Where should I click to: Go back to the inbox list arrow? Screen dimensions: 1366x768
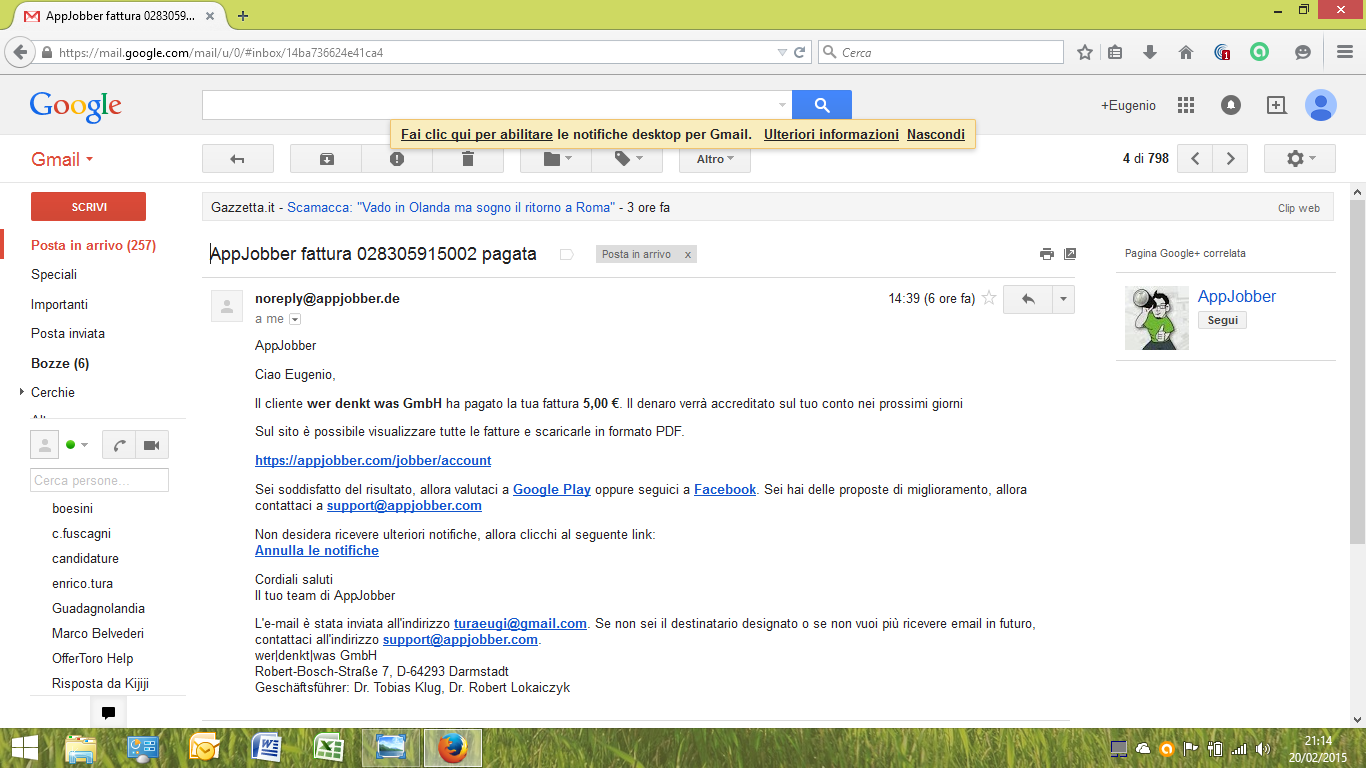click(x=237, y=159)
